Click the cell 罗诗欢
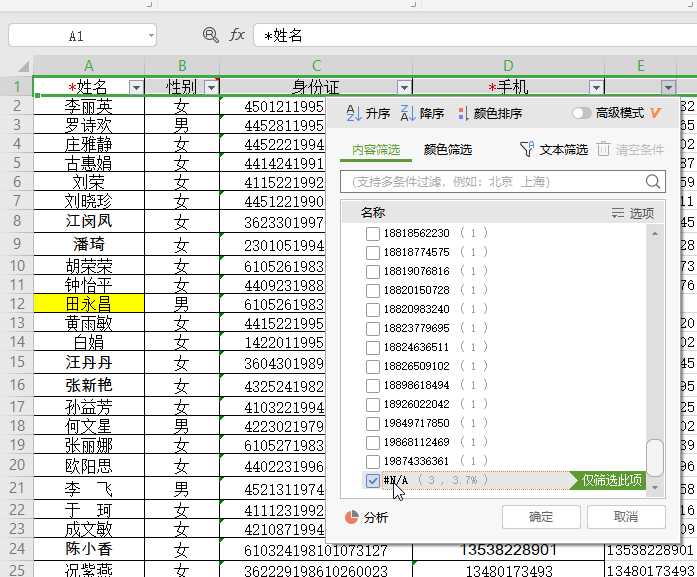Image resolution: width=697 pixels, height=577 pixels. [x=89, y=125]
